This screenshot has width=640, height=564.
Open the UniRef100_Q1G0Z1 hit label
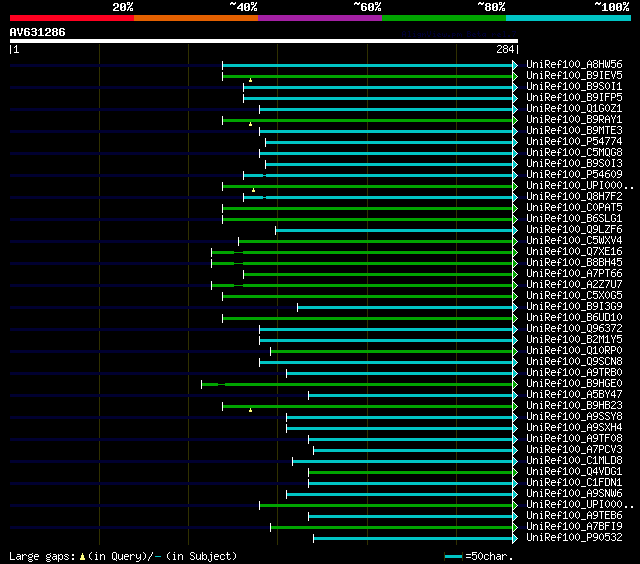574,109
